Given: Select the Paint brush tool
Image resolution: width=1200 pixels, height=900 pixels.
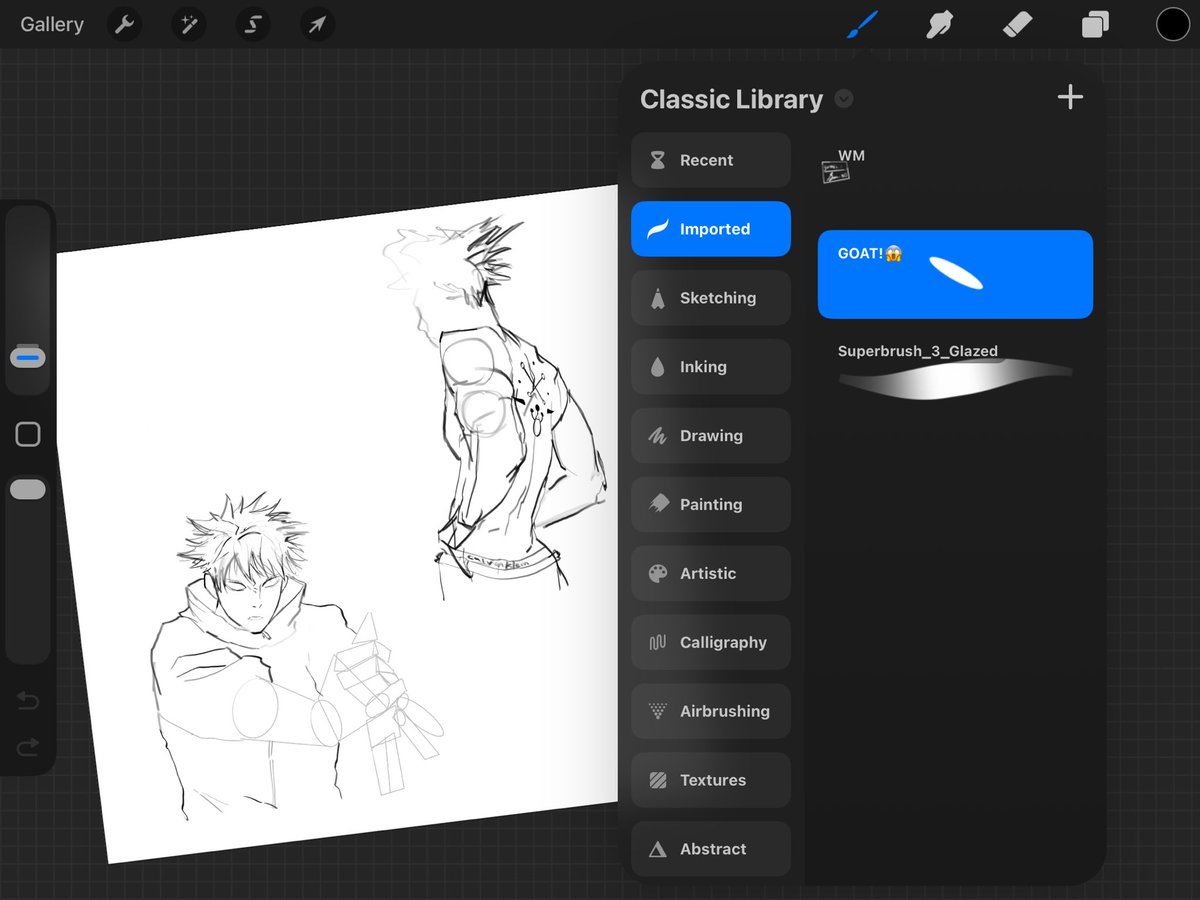Looking at the screenshot, I should [862, 24].
